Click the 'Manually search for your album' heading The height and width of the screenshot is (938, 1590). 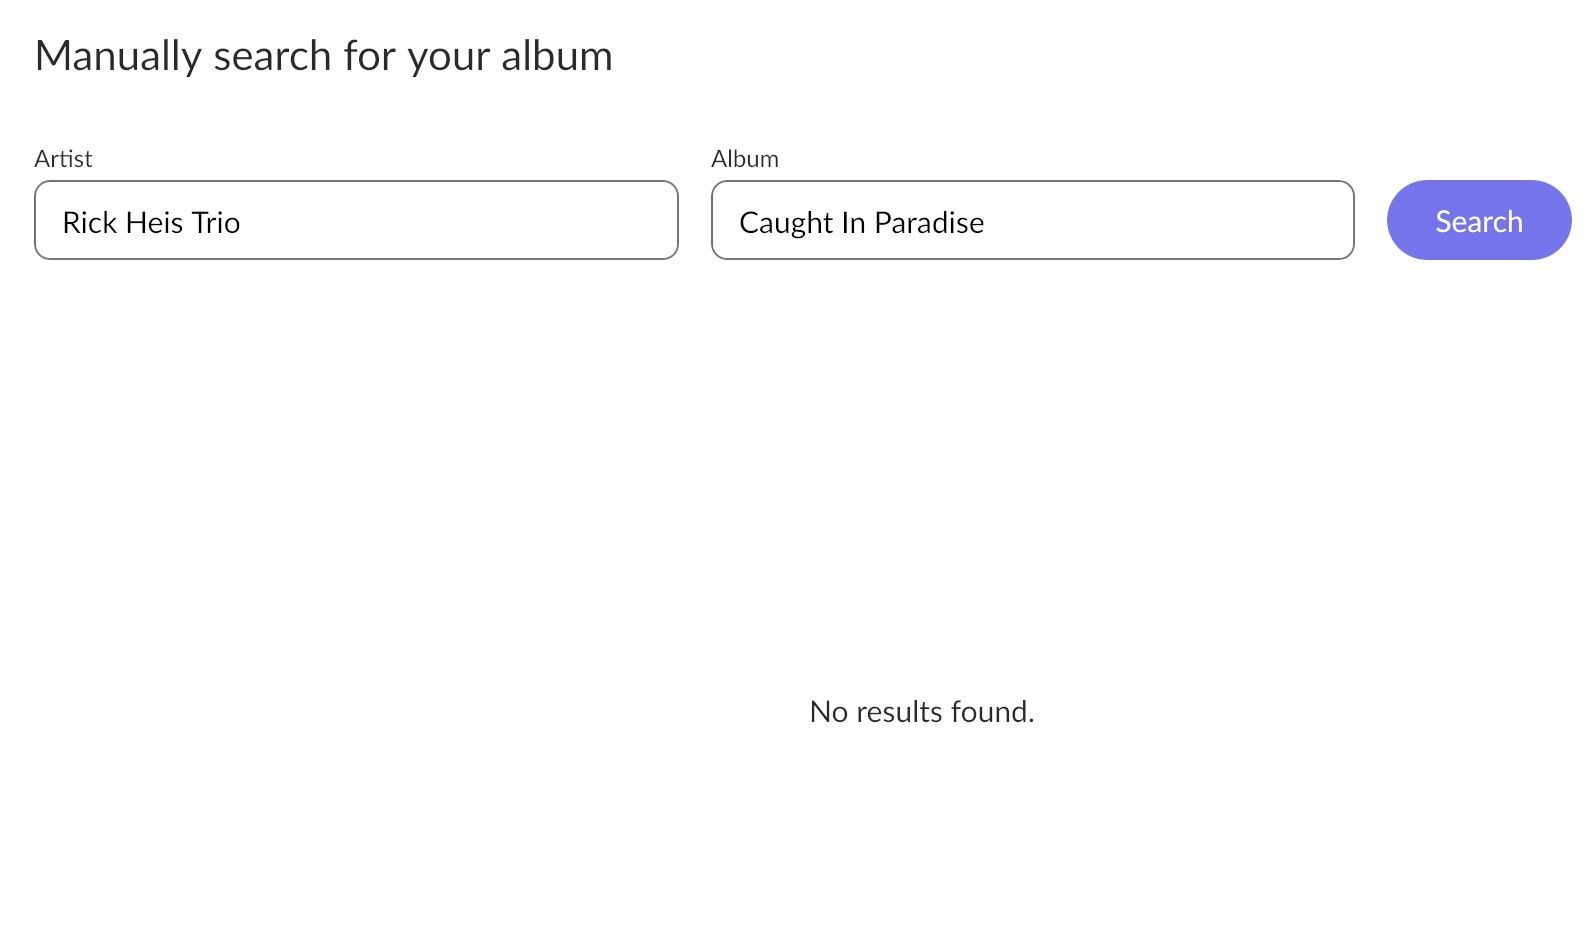click(324, 57)
